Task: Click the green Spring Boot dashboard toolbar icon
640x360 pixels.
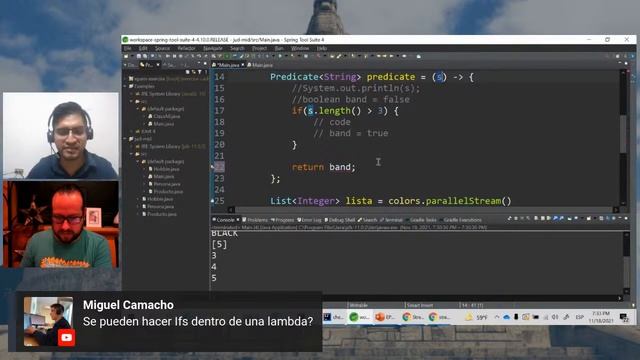Action: (227, 56)
